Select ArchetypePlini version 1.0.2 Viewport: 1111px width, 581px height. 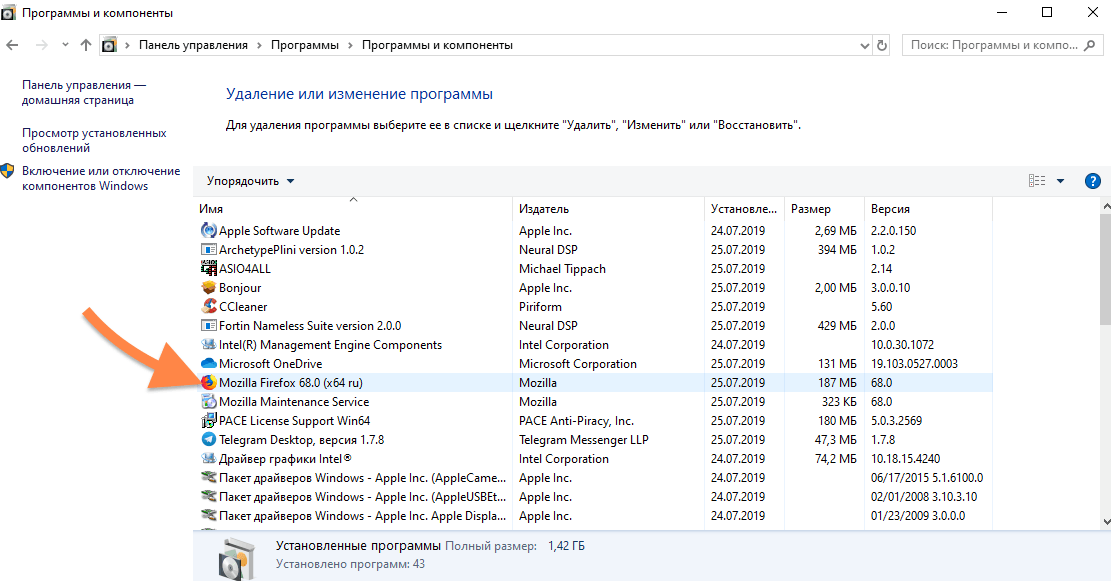click(x=291, y=250)
